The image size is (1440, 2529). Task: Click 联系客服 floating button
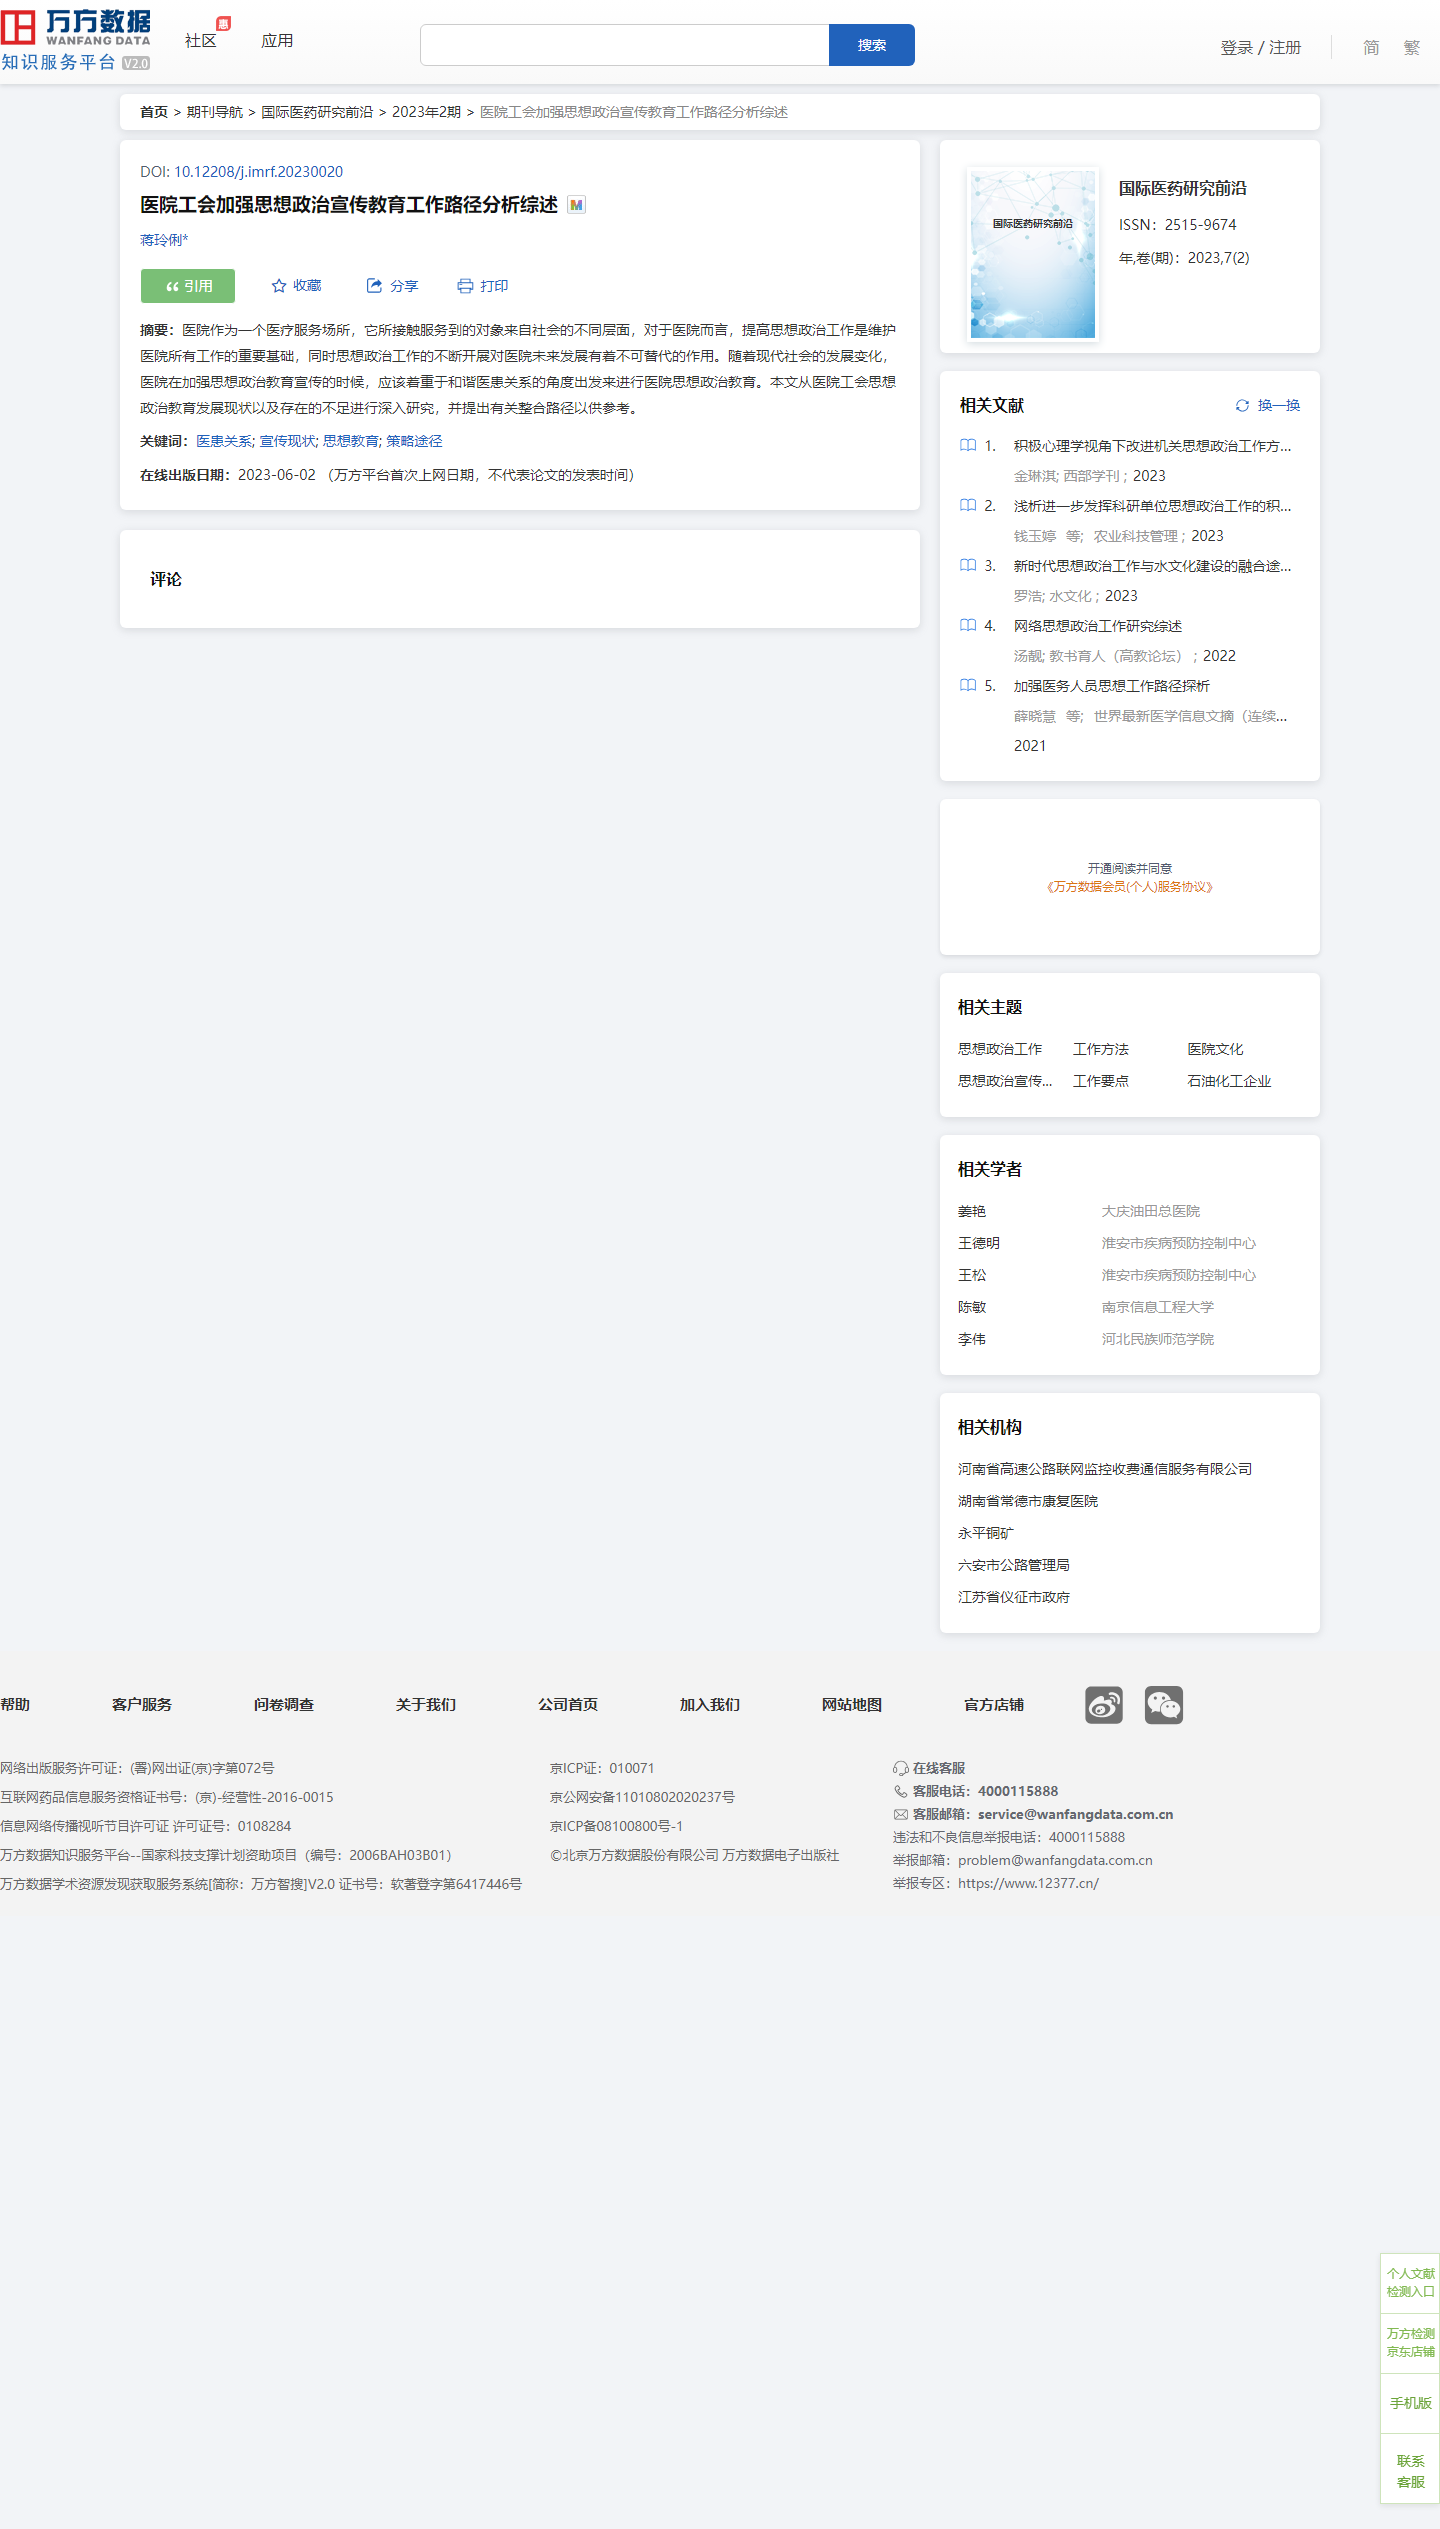(x=1410, y=2471)
